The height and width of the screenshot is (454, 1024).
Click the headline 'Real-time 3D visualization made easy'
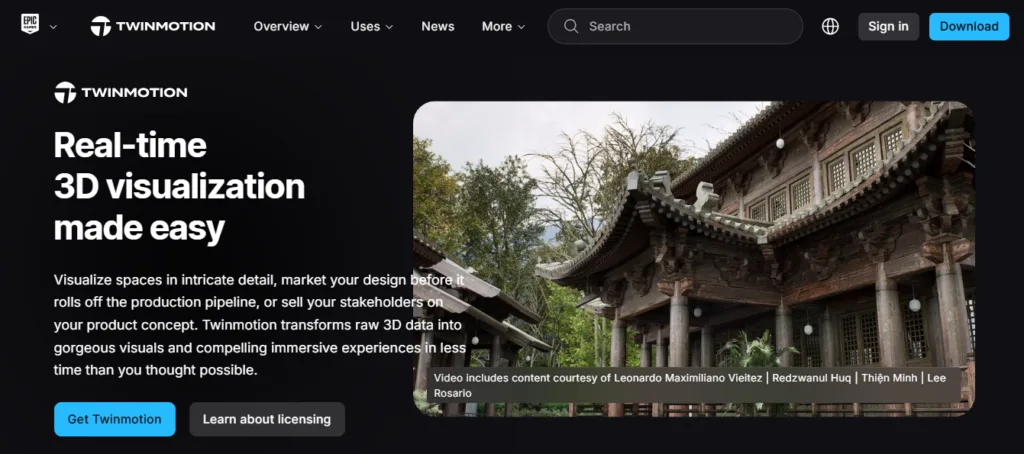point(179,186)
